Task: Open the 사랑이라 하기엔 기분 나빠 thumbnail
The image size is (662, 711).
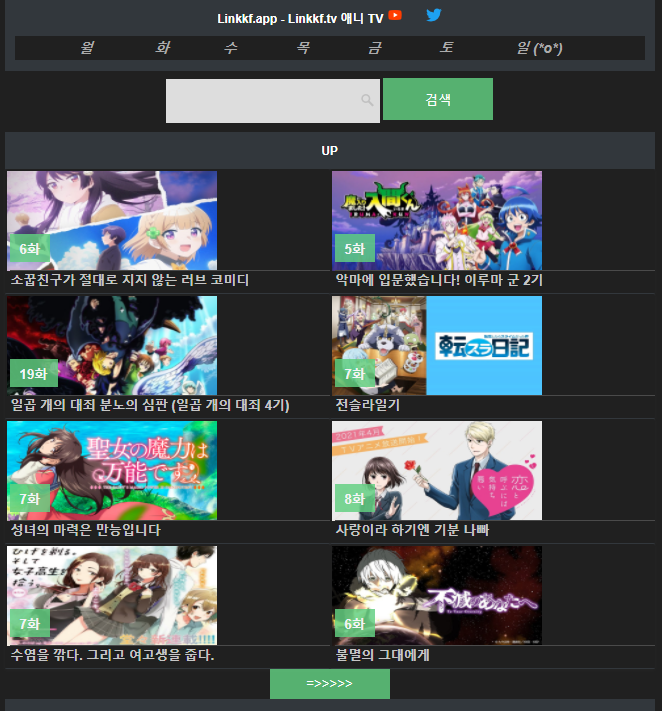Action: click(x=437, y=470)
